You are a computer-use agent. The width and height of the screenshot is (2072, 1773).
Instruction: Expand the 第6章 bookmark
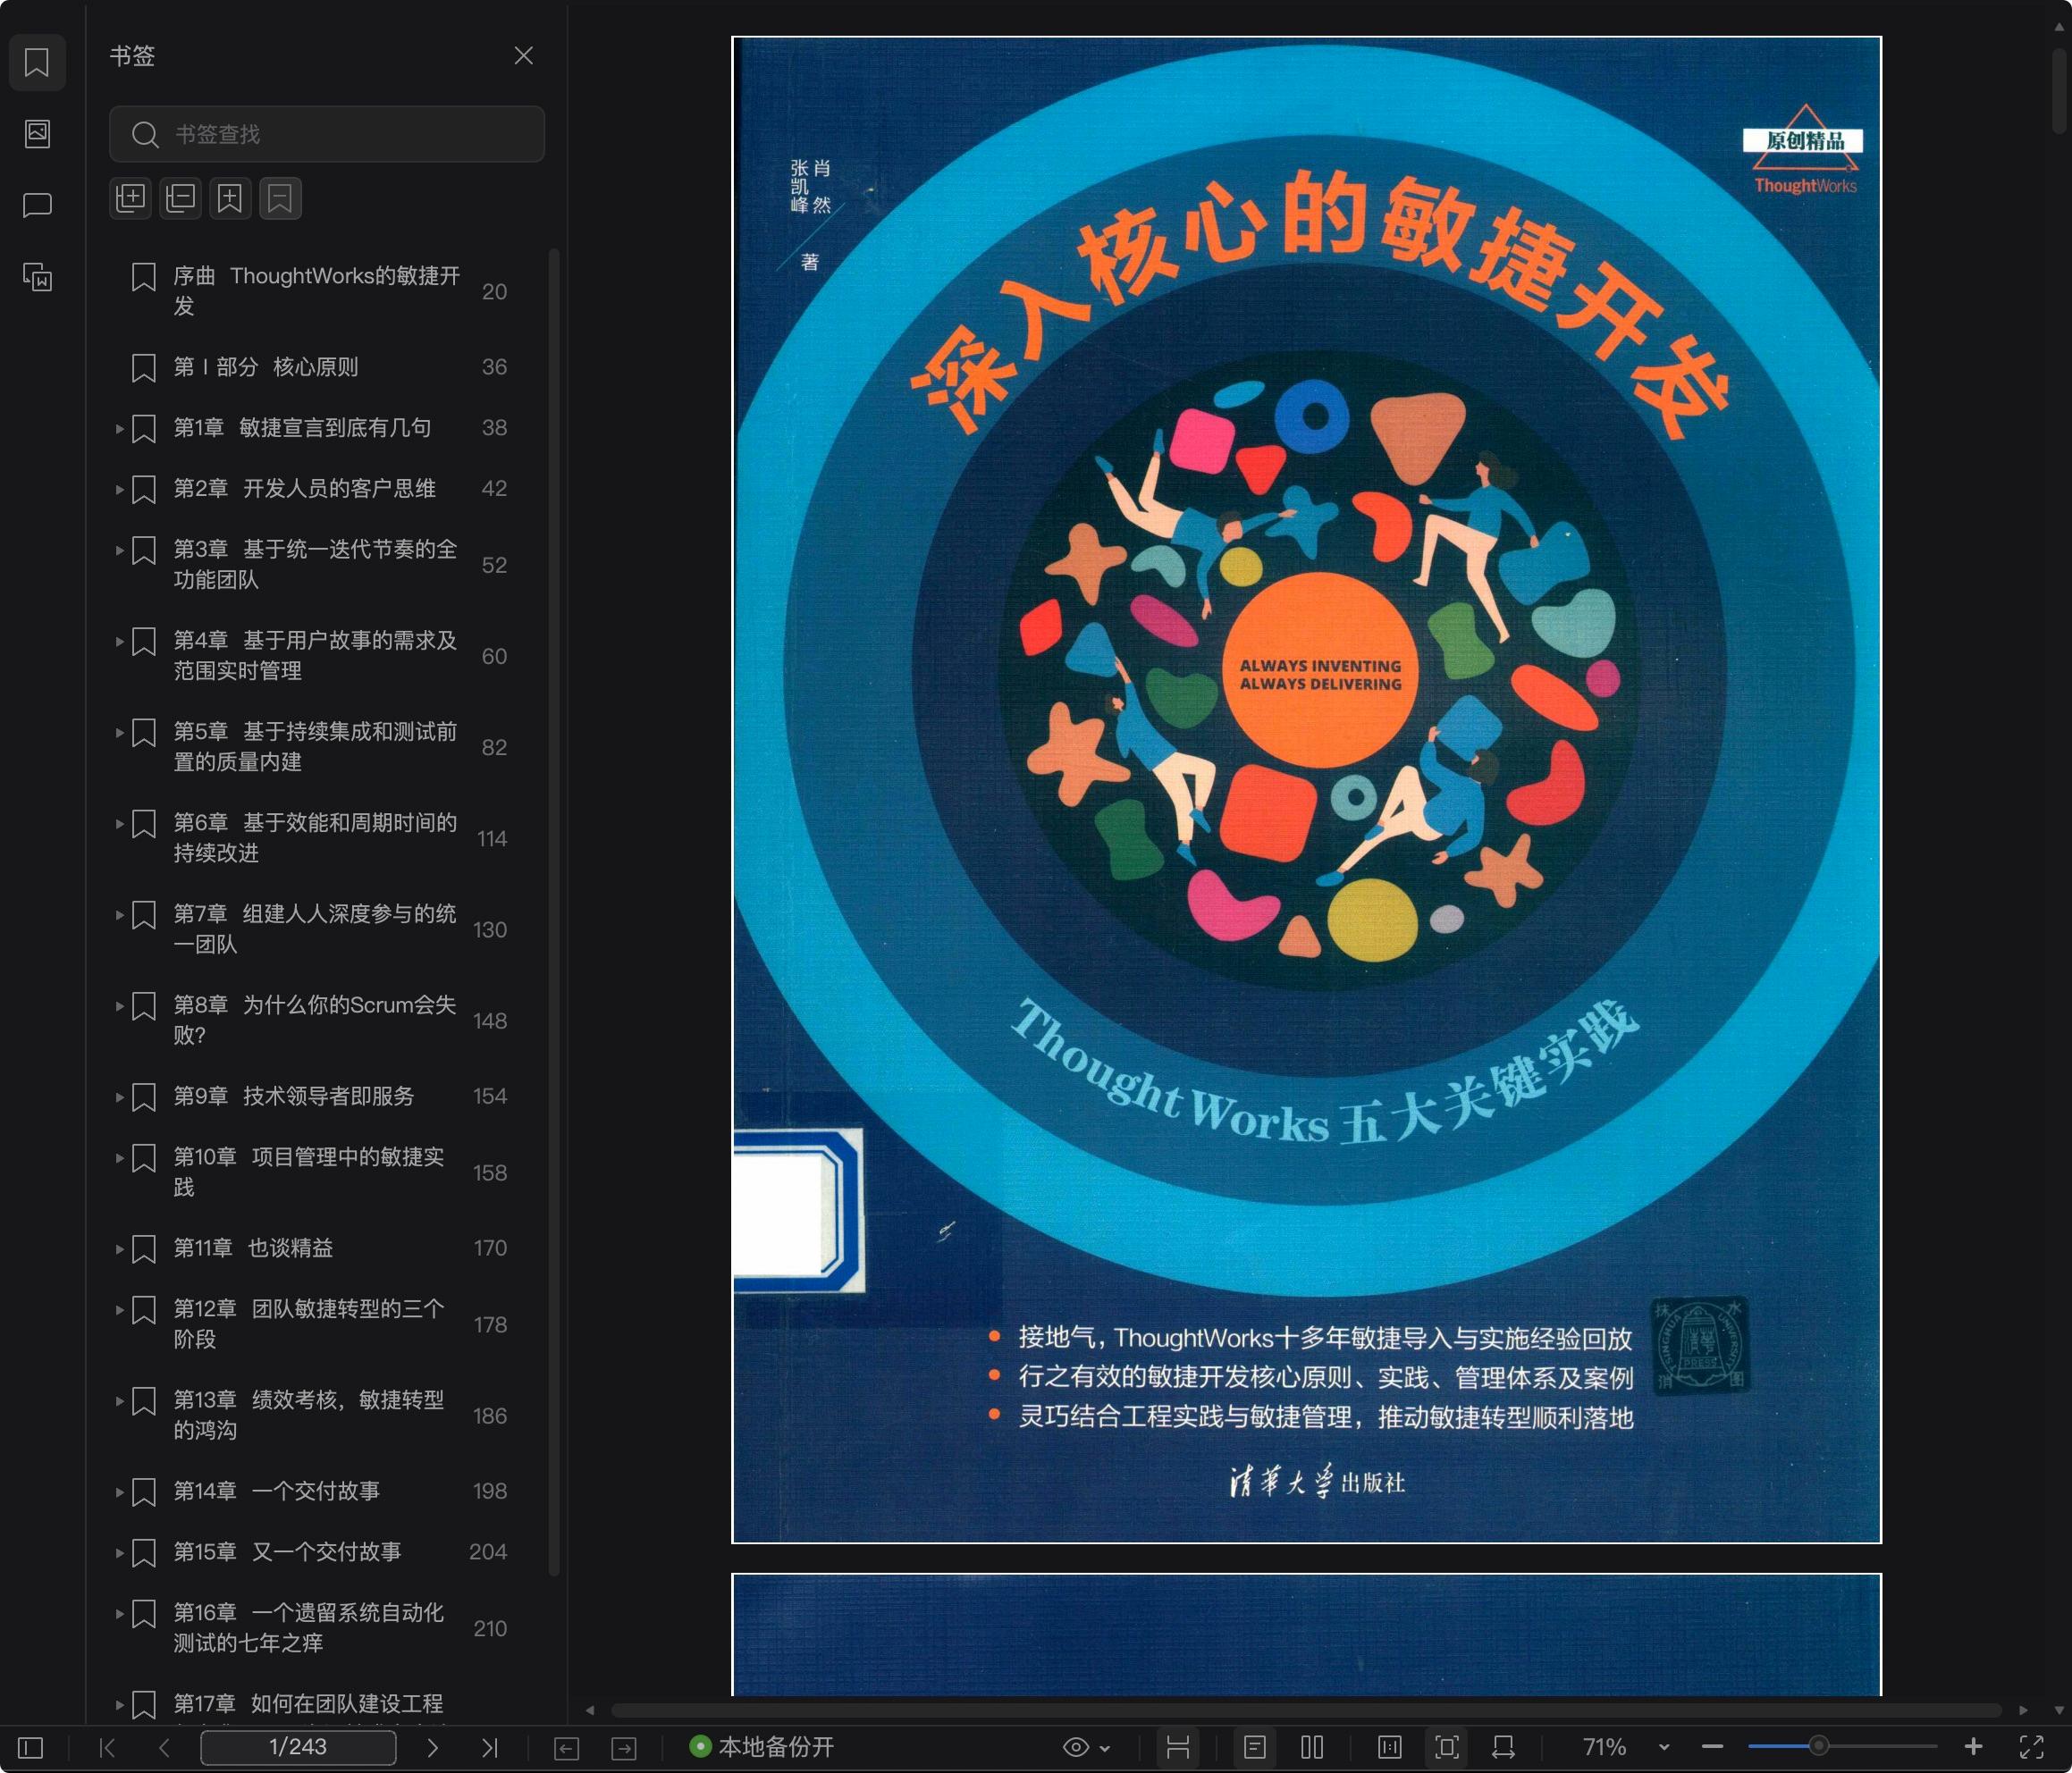[119, 824]
